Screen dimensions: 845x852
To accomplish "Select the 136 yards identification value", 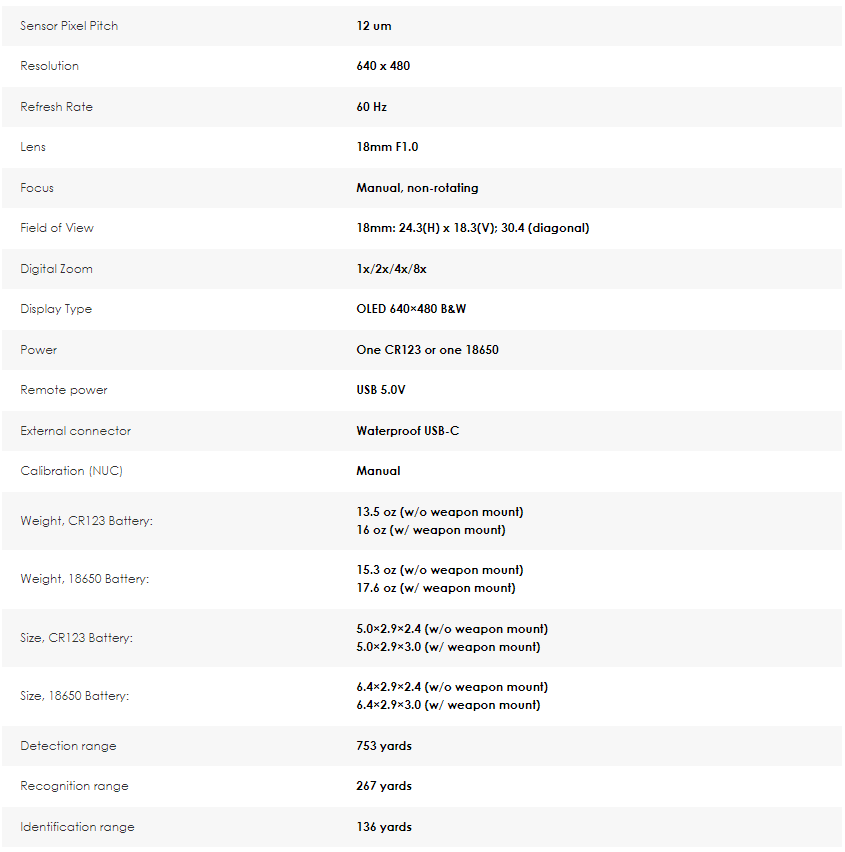I will [384, 827].
